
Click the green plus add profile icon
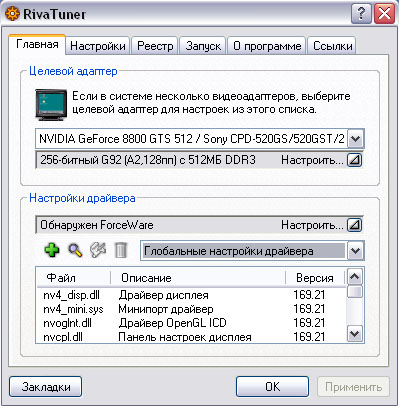(x=52, y=250)
